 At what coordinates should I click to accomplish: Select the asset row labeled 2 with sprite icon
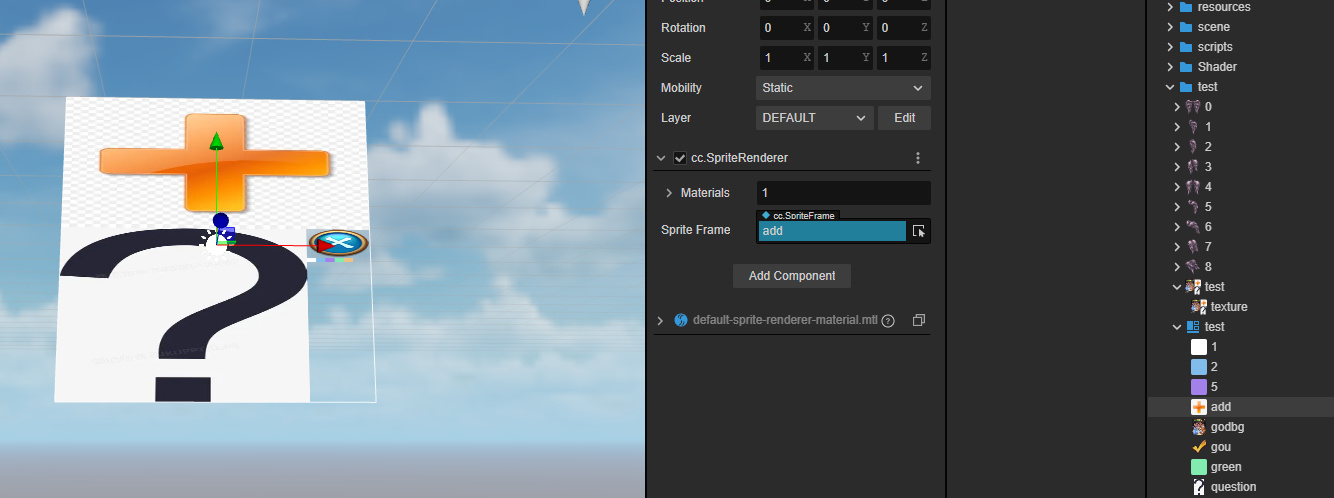[1241, 147]
